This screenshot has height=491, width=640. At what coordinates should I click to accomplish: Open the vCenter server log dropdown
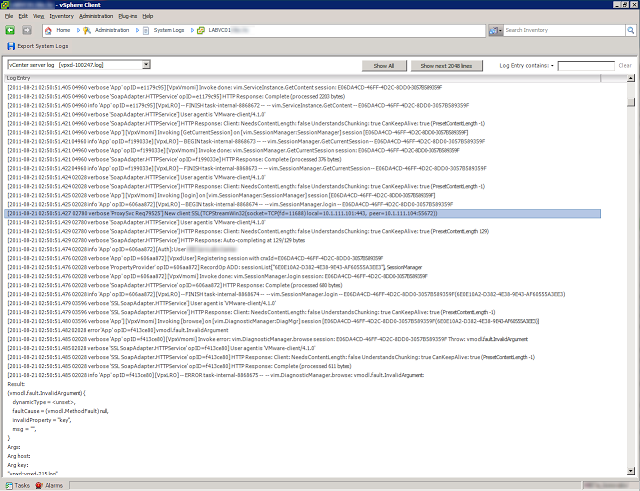pyautogui.click(x=145, y=65)
